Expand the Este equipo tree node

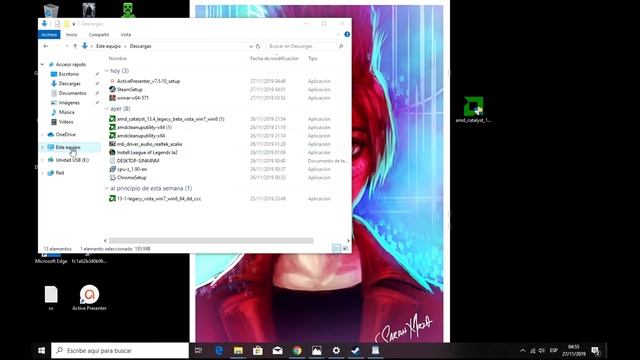coord(42,147)
